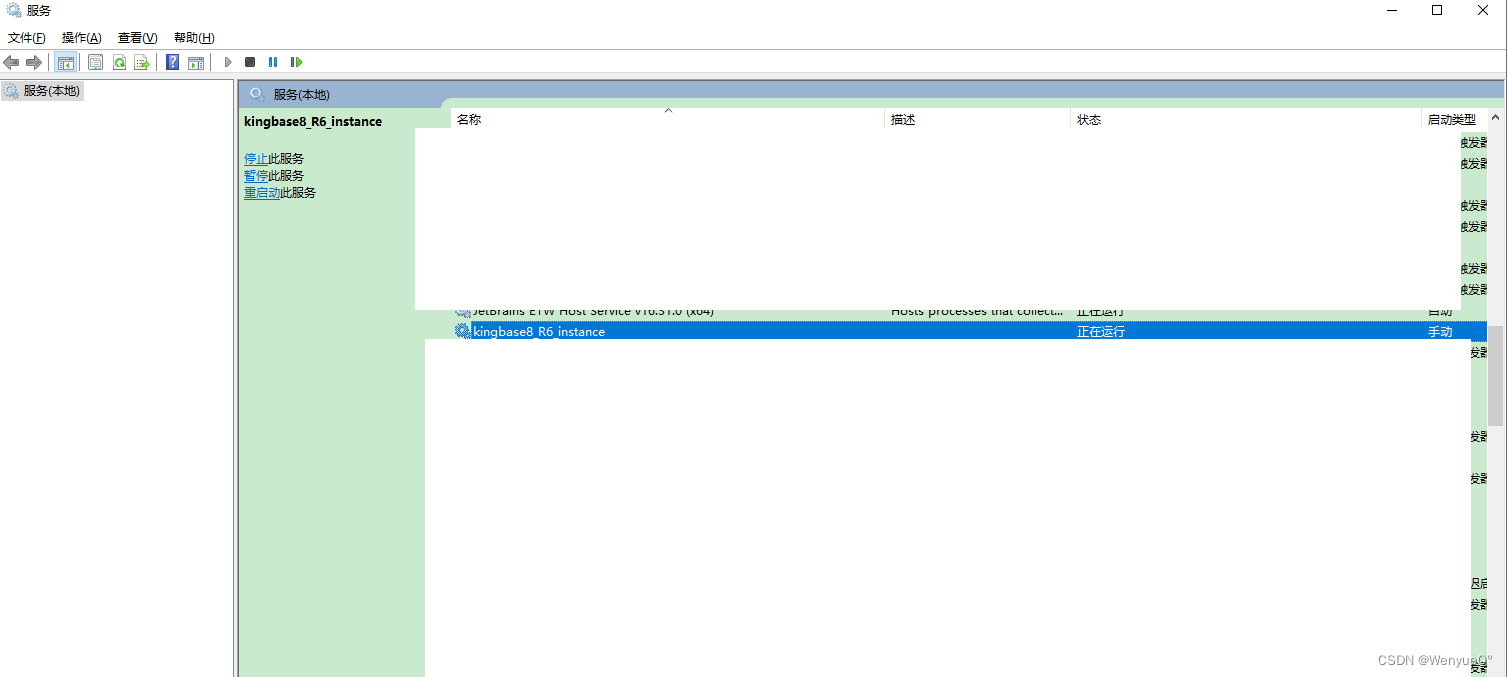Viewport: 1507px width, 677px height.
Task: Click the services list vertical scrollbar thumb
Action: pos(1495,375)
